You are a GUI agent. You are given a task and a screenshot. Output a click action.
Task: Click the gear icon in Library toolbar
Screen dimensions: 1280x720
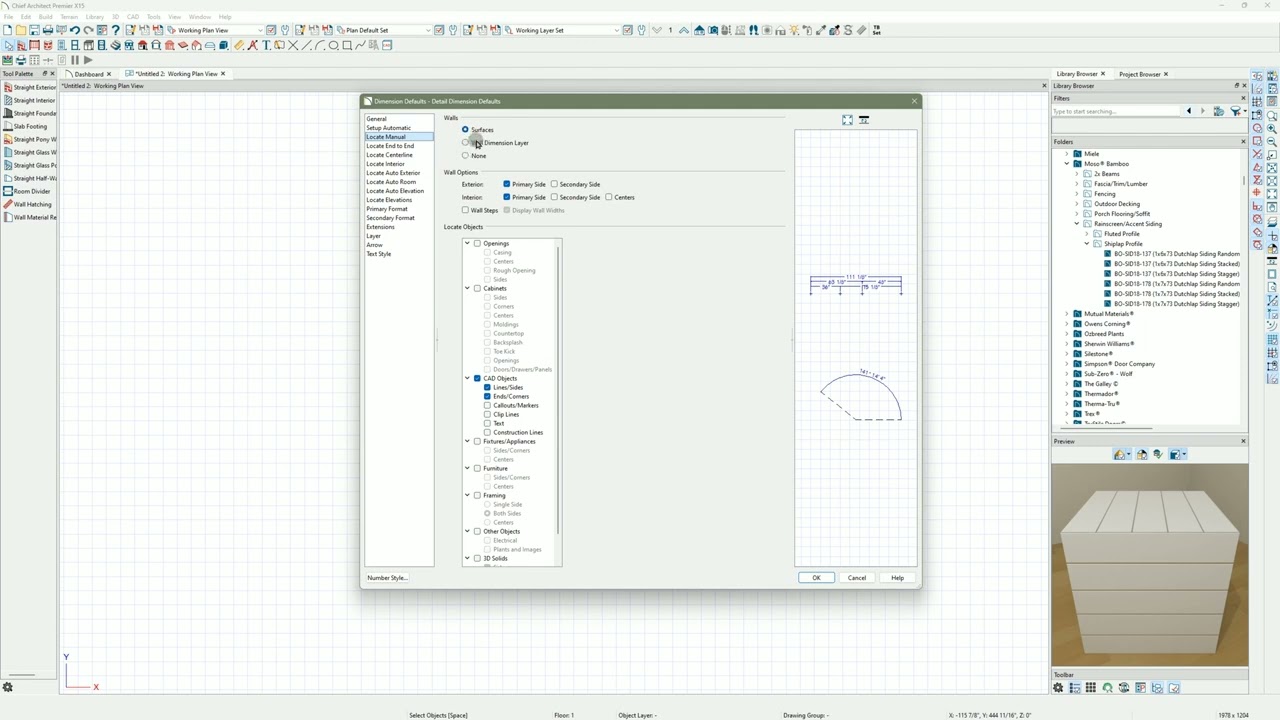pos(1058,688)
